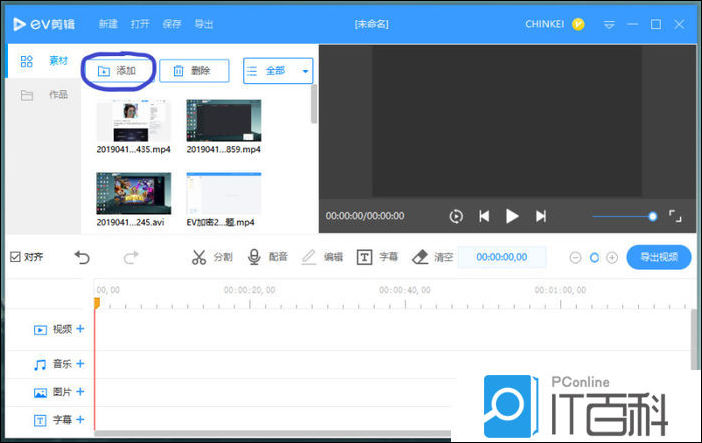Click the dubbing (配音) microphone icon
The width and height of the screenshot is (702, 443).
coord(255,257)
